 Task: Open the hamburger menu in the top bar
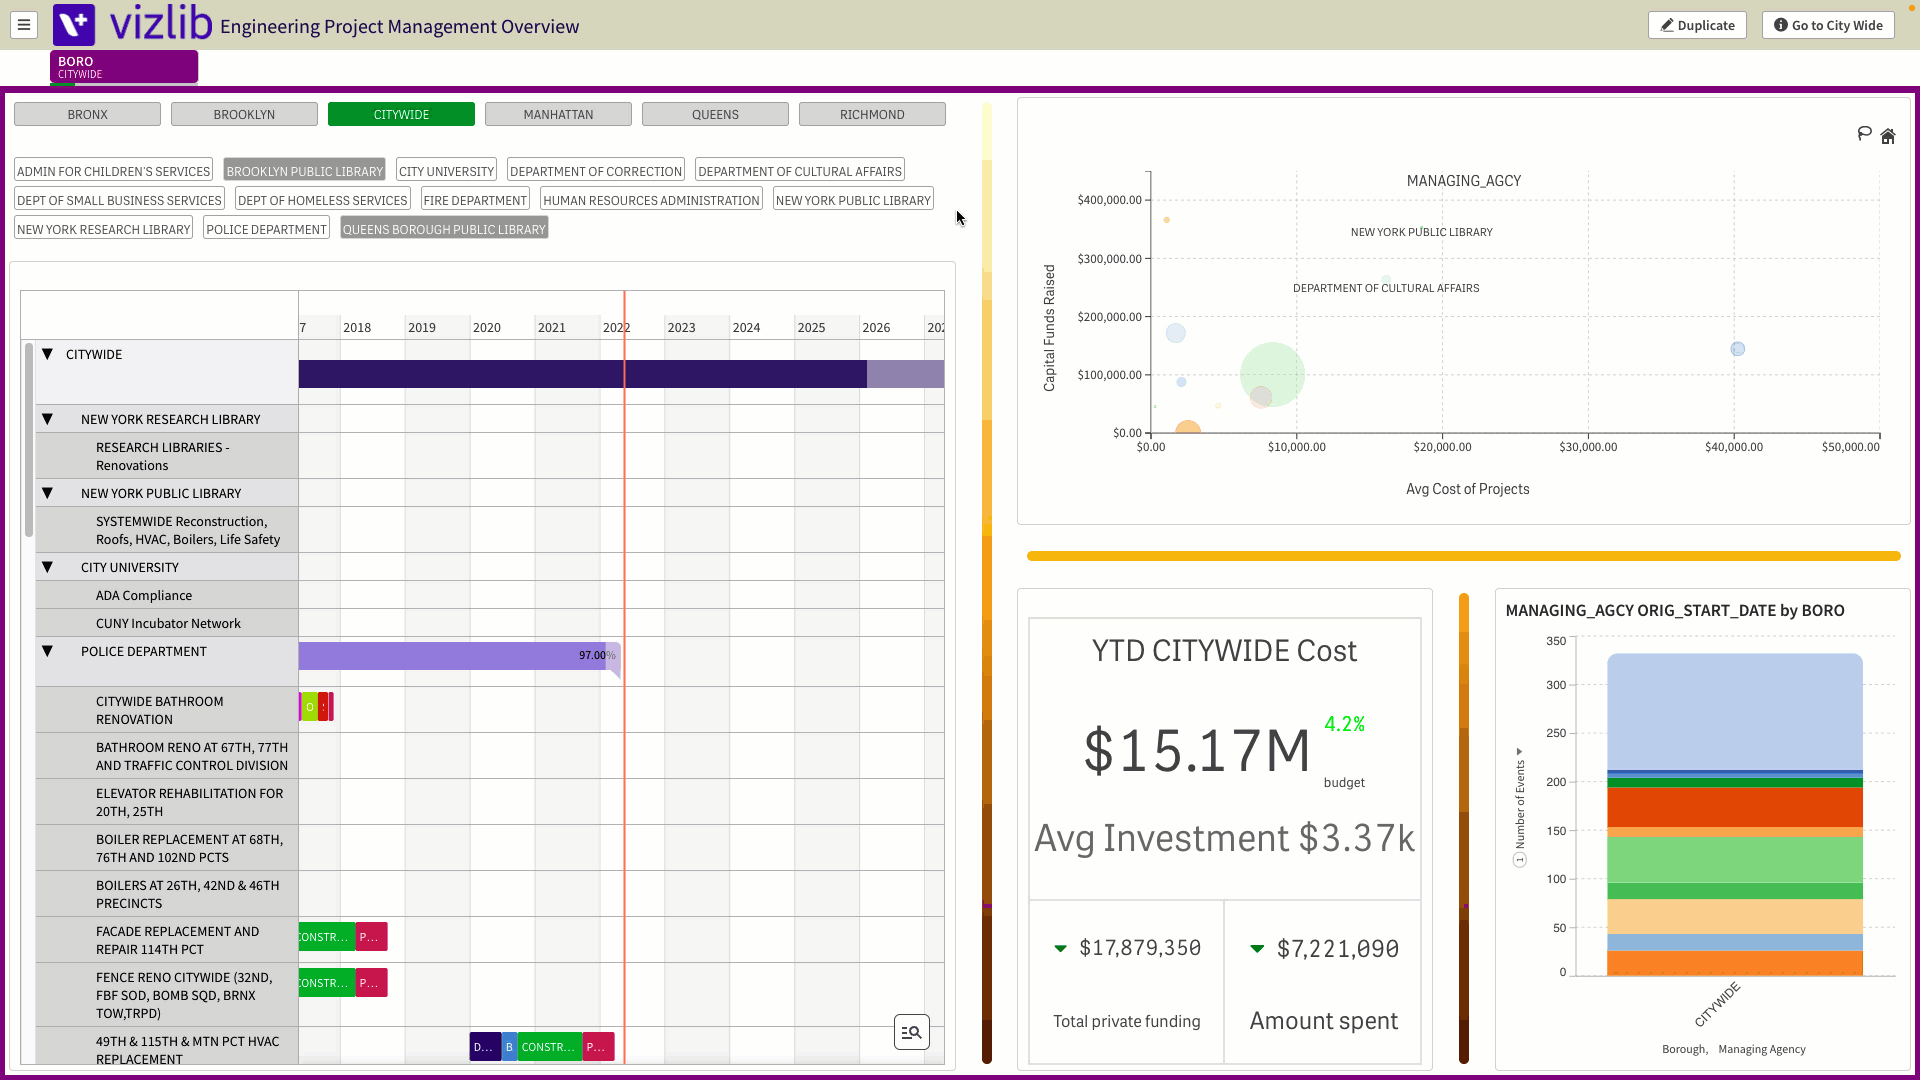23,25
